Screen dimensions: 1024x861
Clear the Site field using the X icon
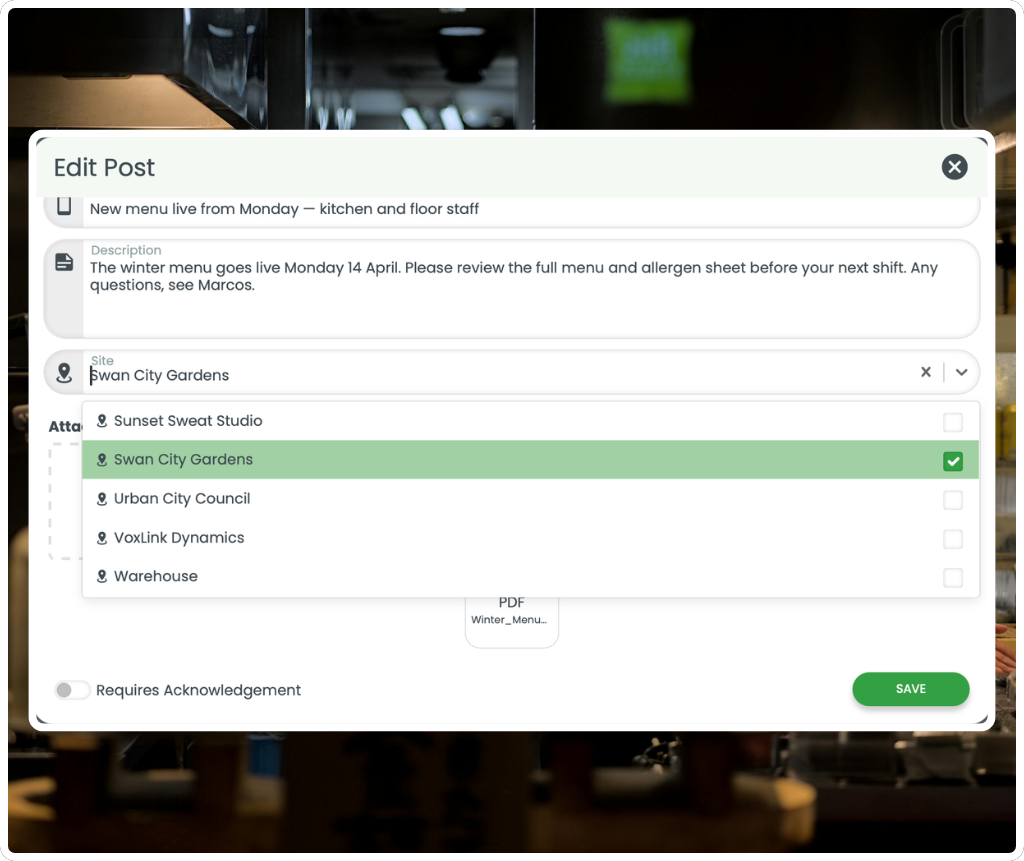926,371
